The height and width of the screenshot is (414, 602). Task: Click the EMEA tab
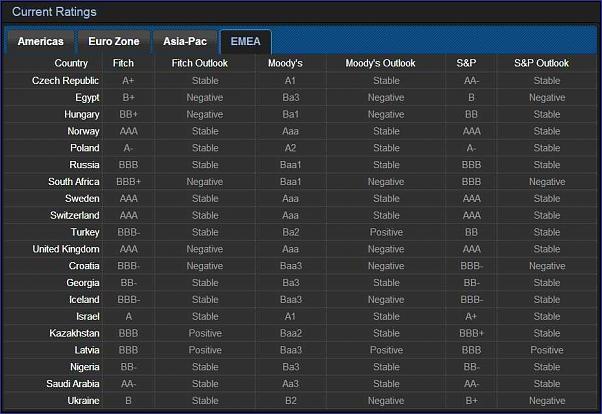coord(245,41)
